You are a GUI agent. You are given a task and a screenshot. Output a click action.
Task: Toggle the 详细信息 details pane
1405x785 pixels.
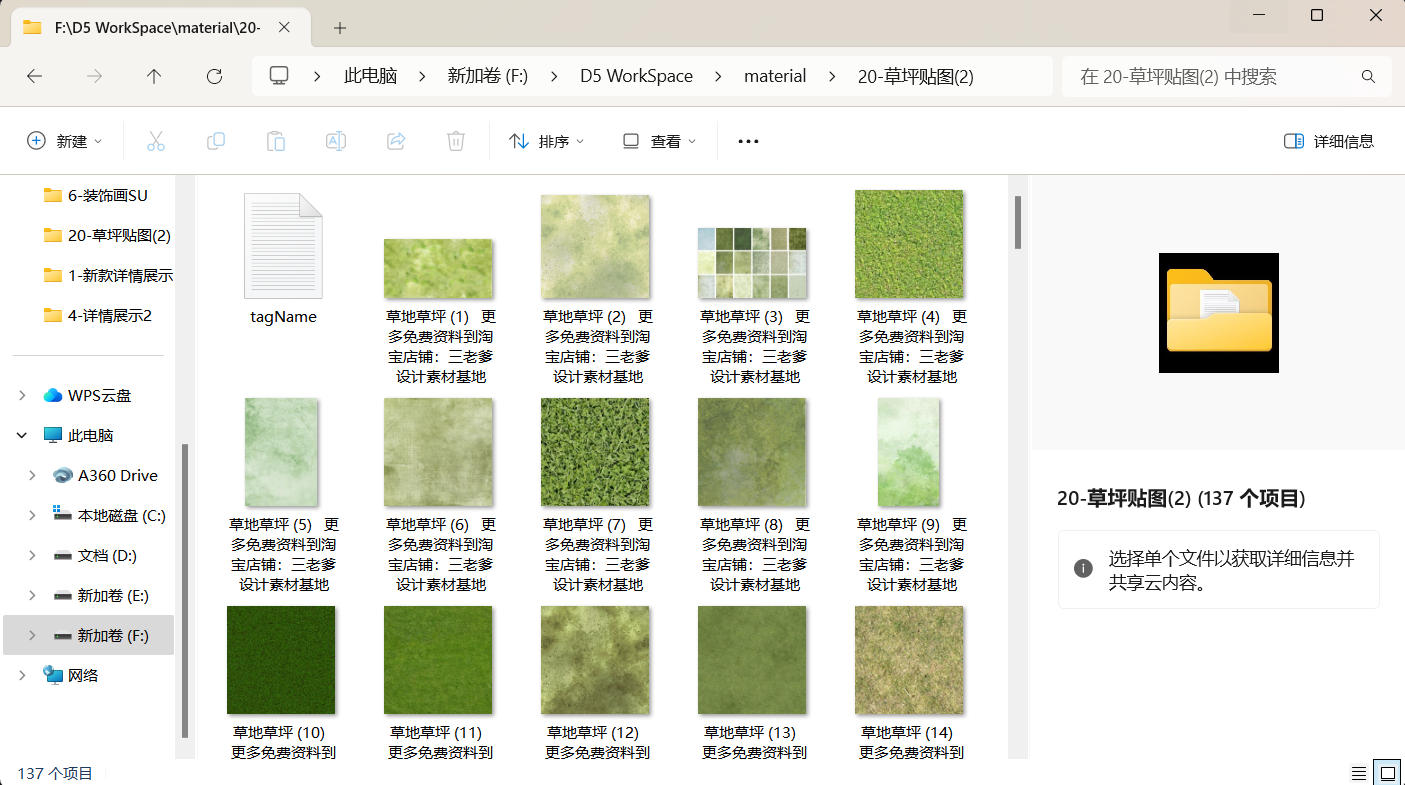[x=1329, y=141]
